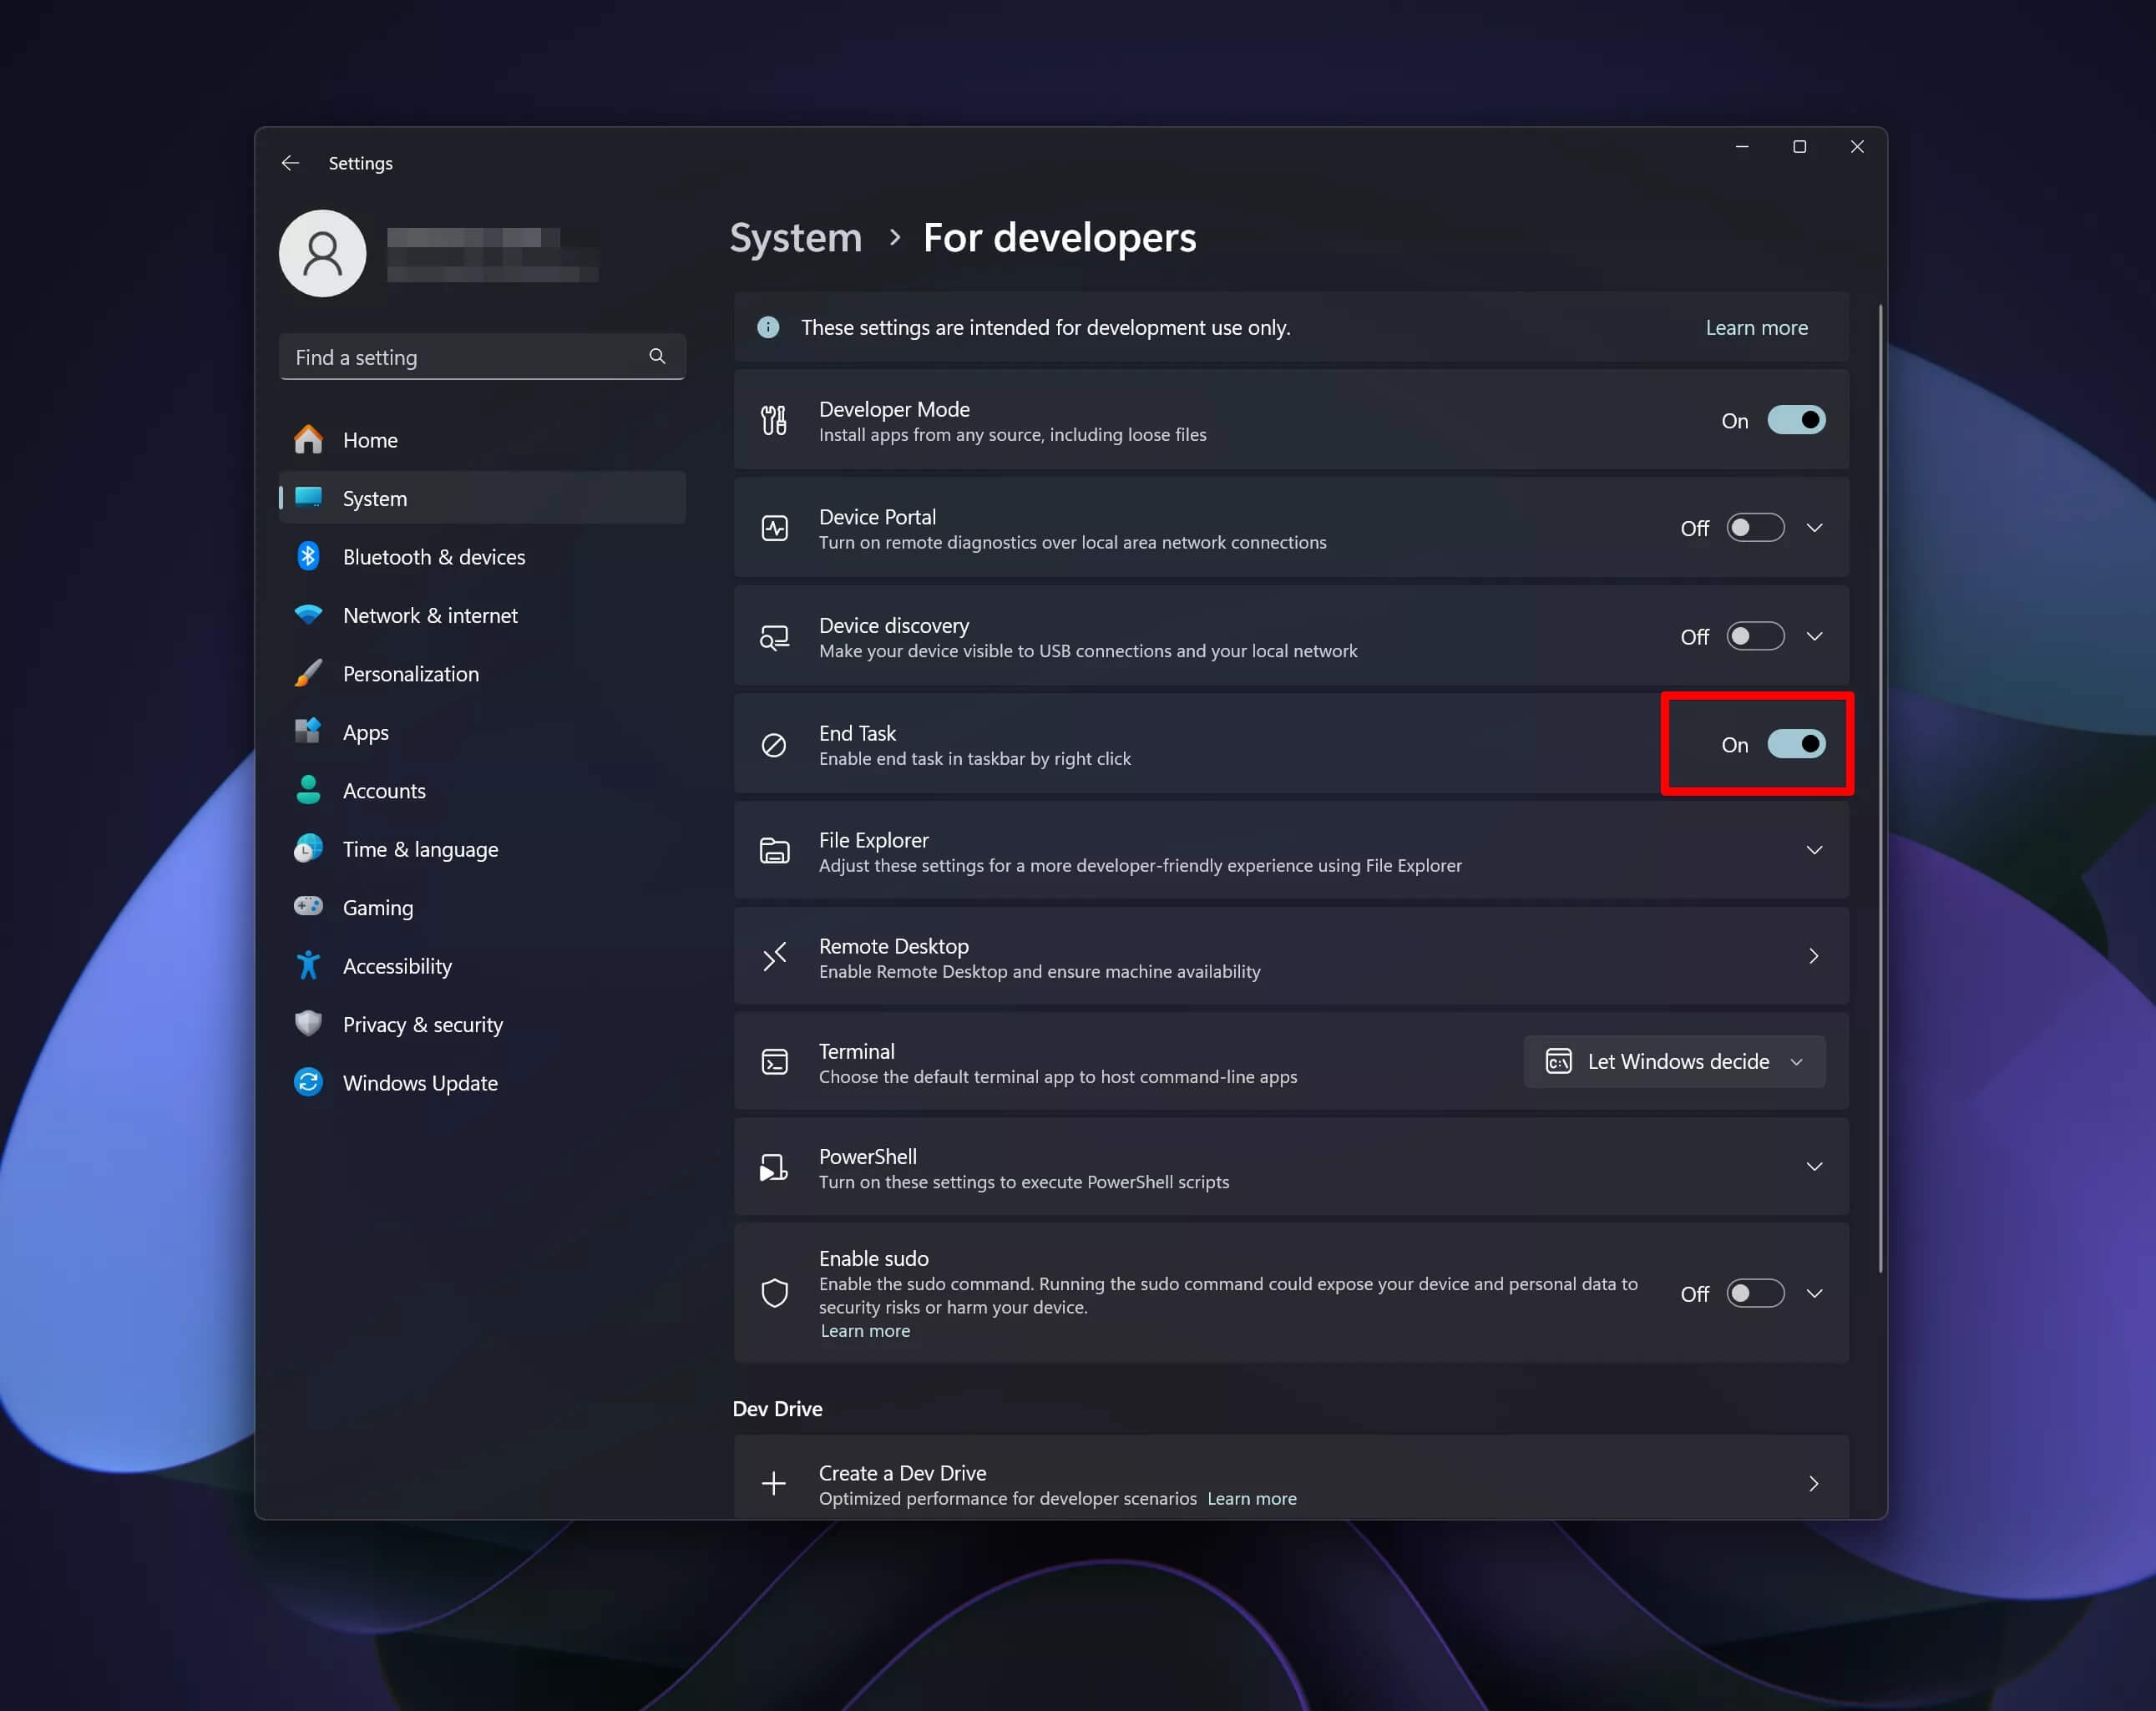Click the user profile avatar
Image resolution: width=2156 pixels, height=1711 pixels.
click(322, 253)
